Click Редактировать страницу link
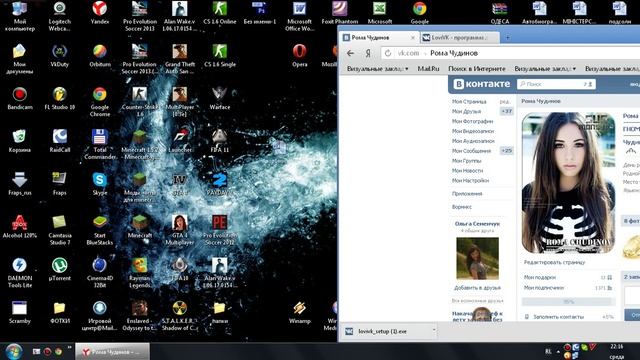This screenshot has height=360, width=640. (554, 262)
